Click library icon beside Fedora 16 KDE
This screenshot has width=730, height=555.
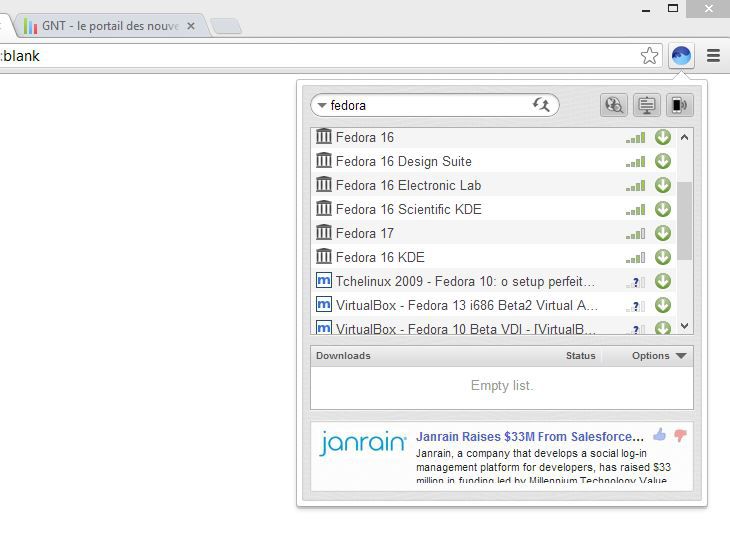324,256
